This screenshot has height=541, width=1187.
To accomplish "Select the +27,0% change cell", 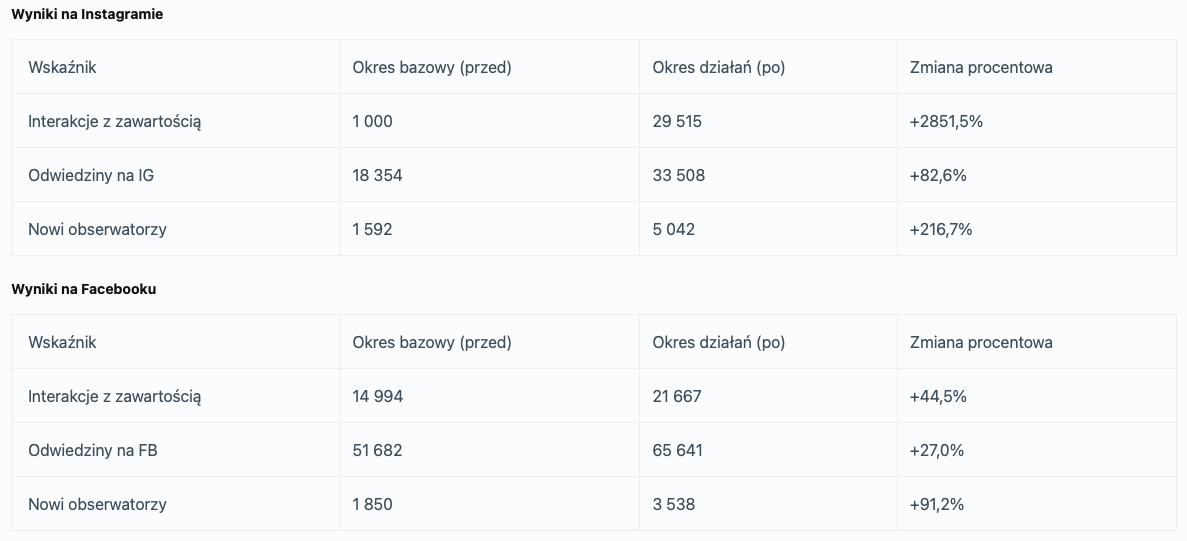I will (x=937, y=450).
